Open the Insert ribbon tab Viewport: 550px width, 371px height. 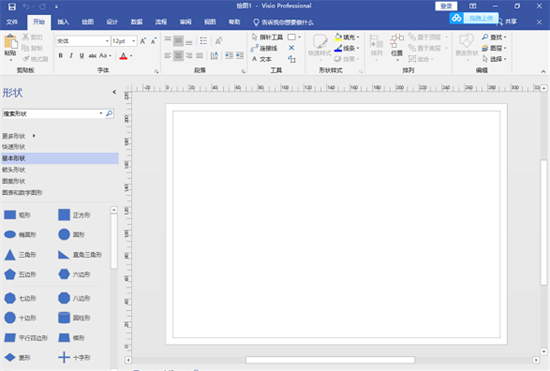[63, 22]
